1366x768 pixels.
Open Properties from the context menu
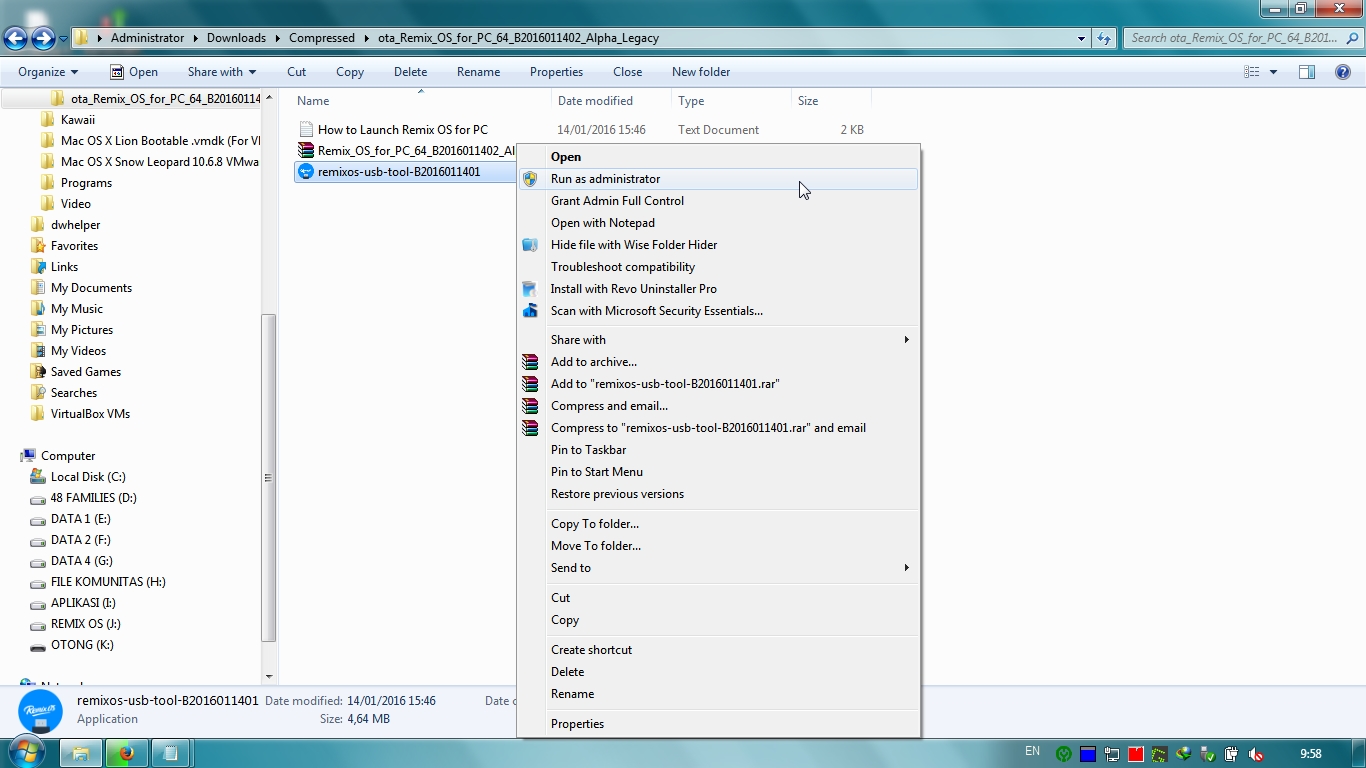[x=718, y=724]
